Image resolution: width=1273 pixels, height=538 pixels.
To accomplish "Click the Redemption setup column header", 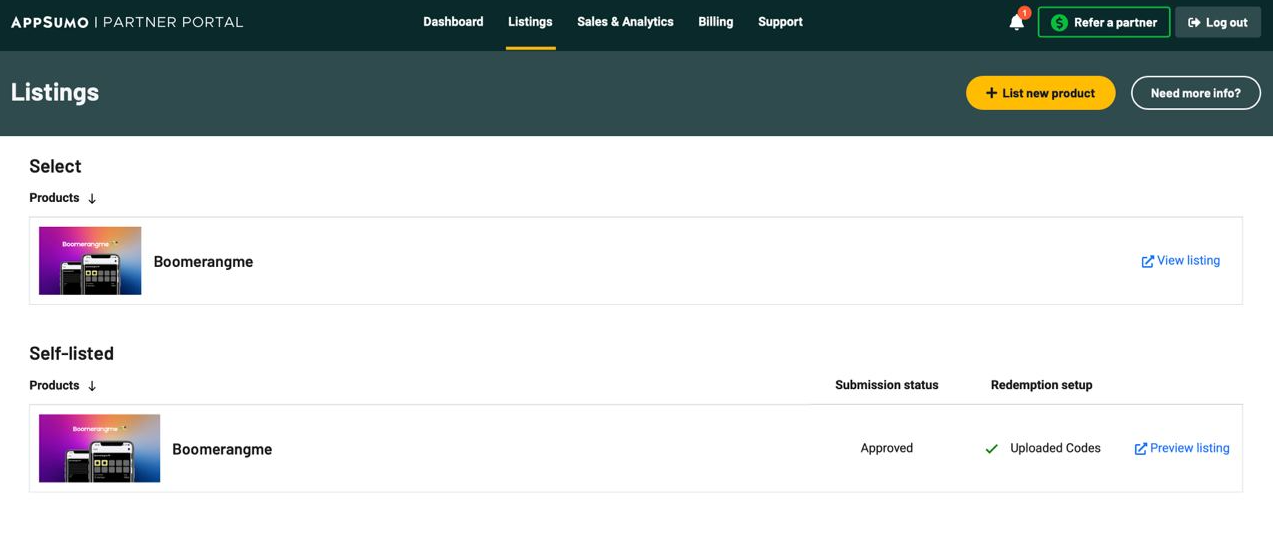I will (1041, 385).
